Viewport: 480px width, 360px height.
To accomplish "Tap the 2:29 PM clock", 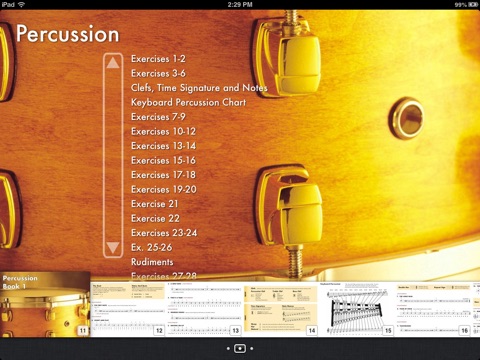I will [x=240, y=4].
